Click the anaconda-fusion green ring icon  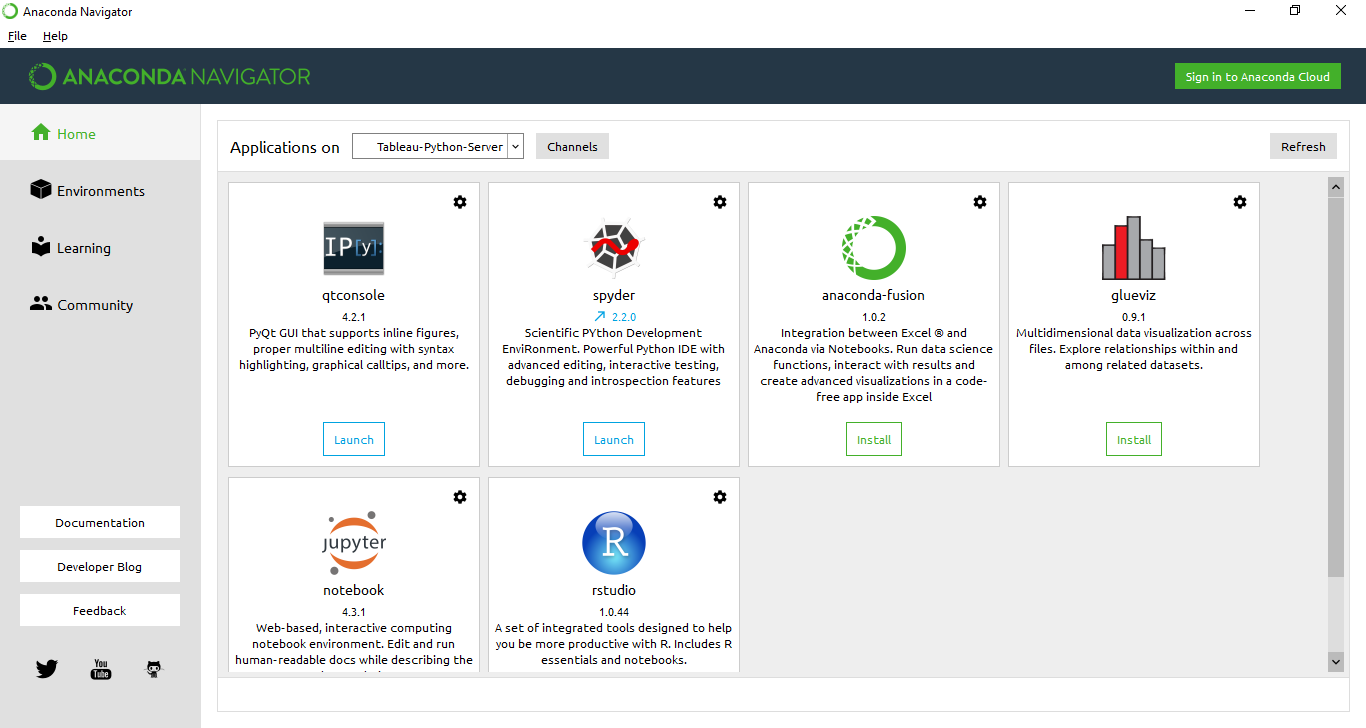pos(874,247)
